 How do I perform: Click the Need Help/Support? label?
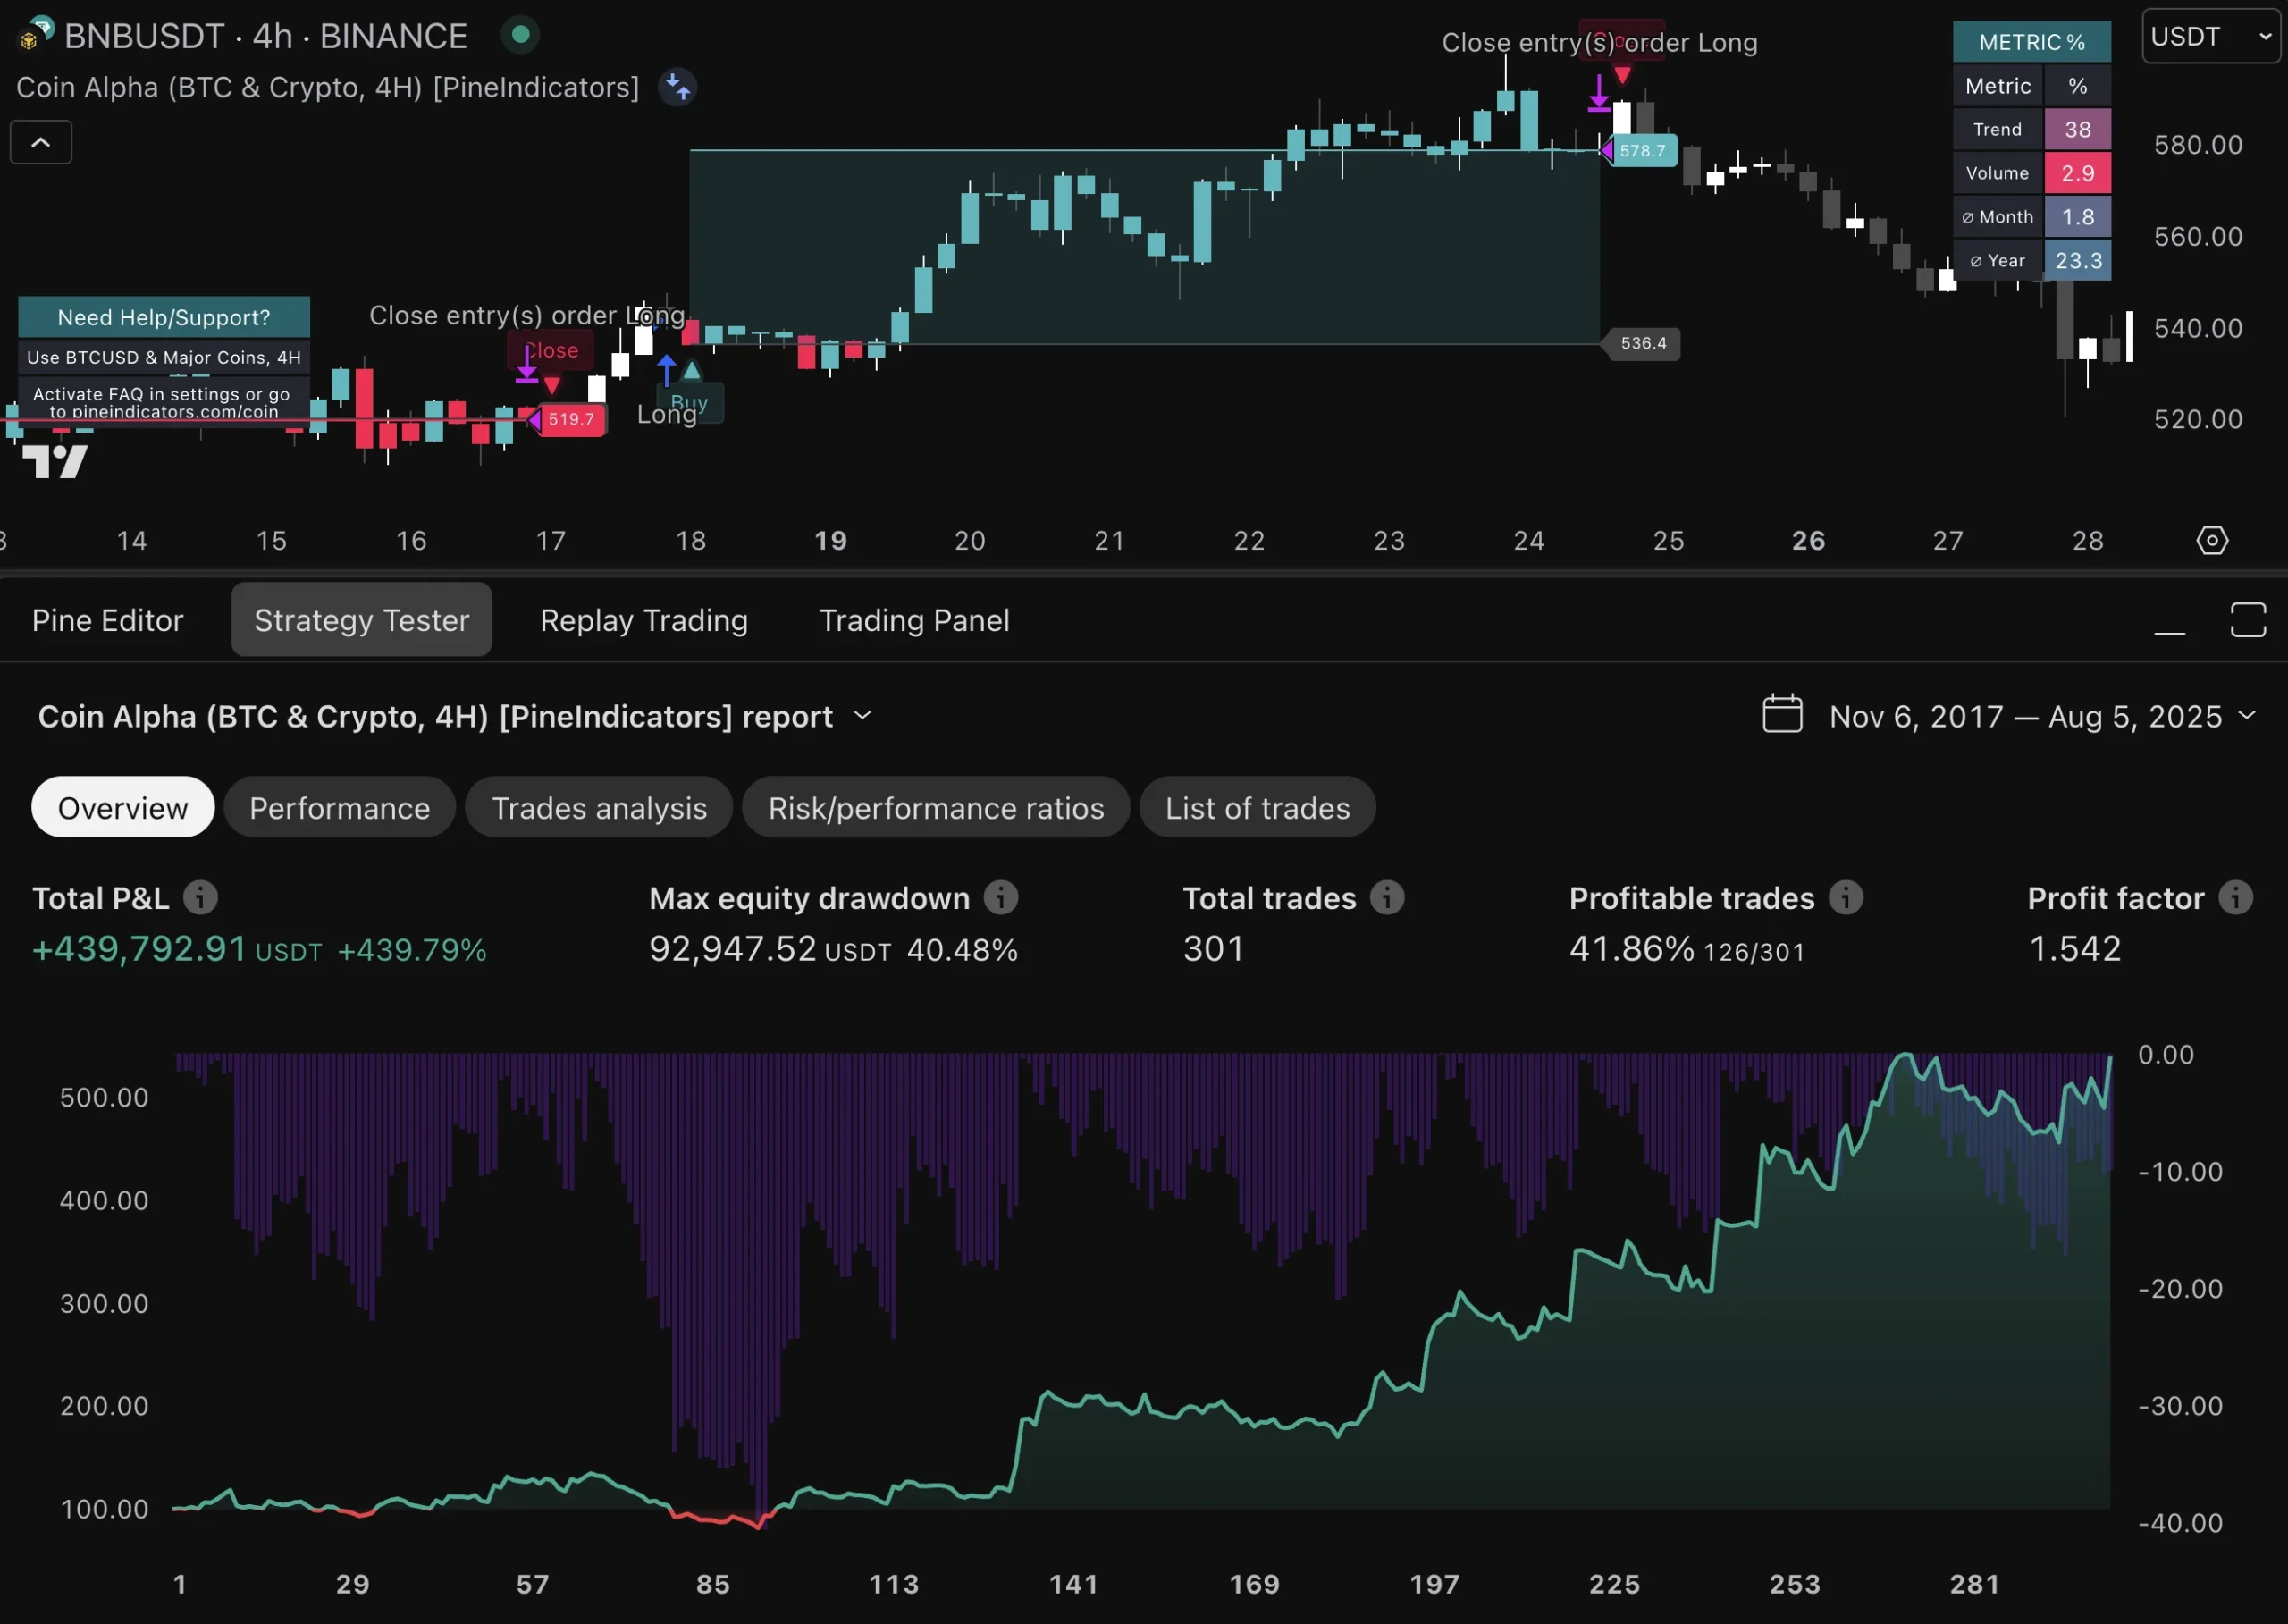[164, 318]
